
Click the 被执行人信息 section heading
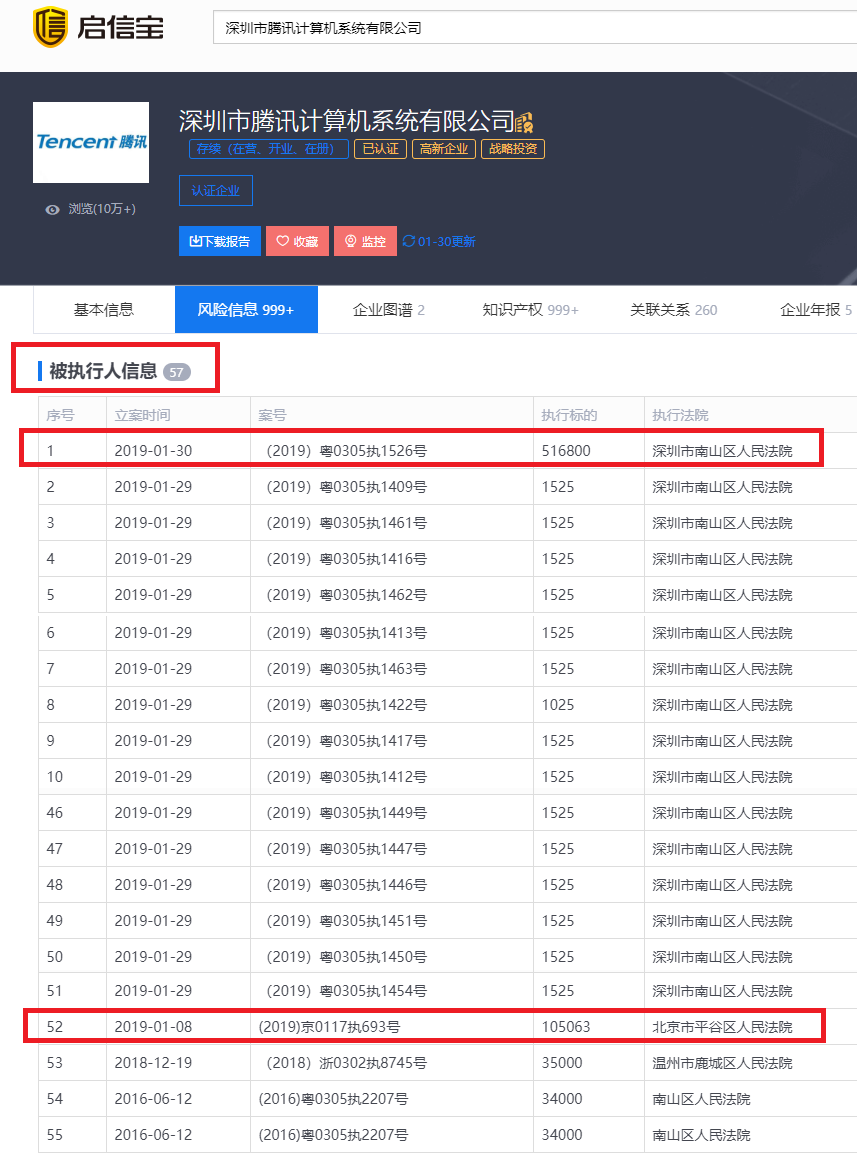[103, 371]
